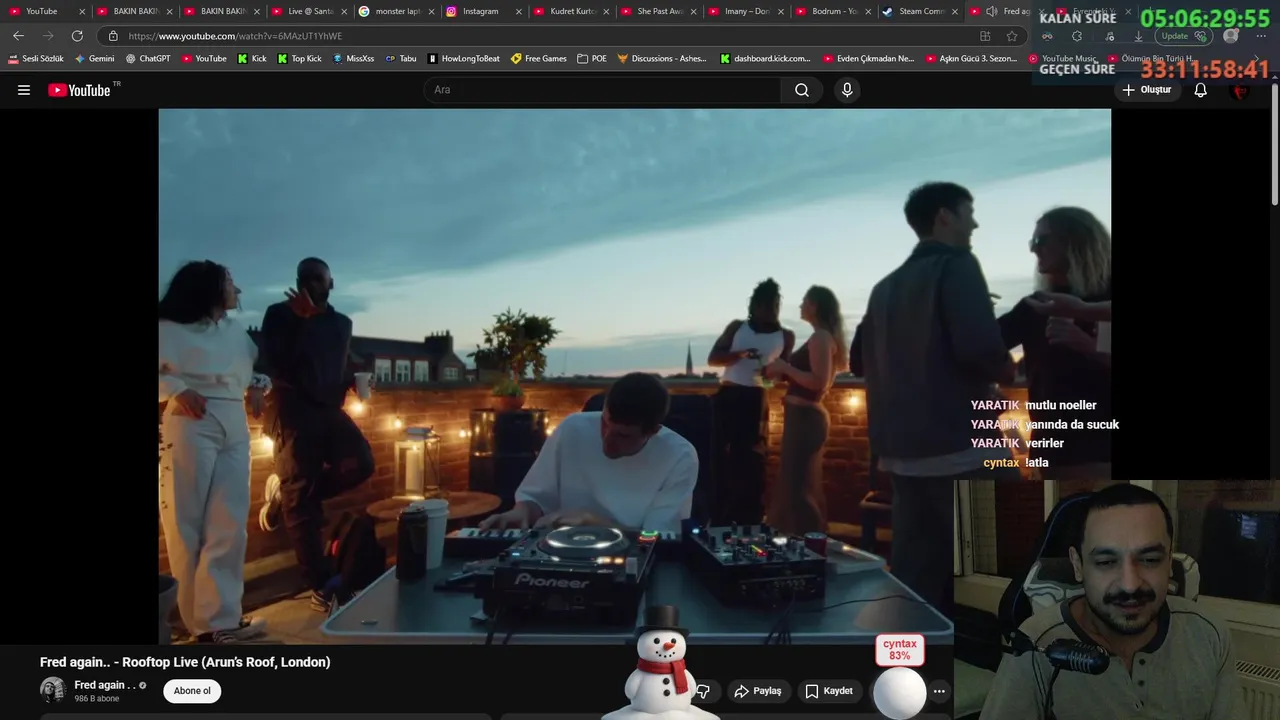
Task: Switch to monster laptop Google tab
Action: (398, 11)
